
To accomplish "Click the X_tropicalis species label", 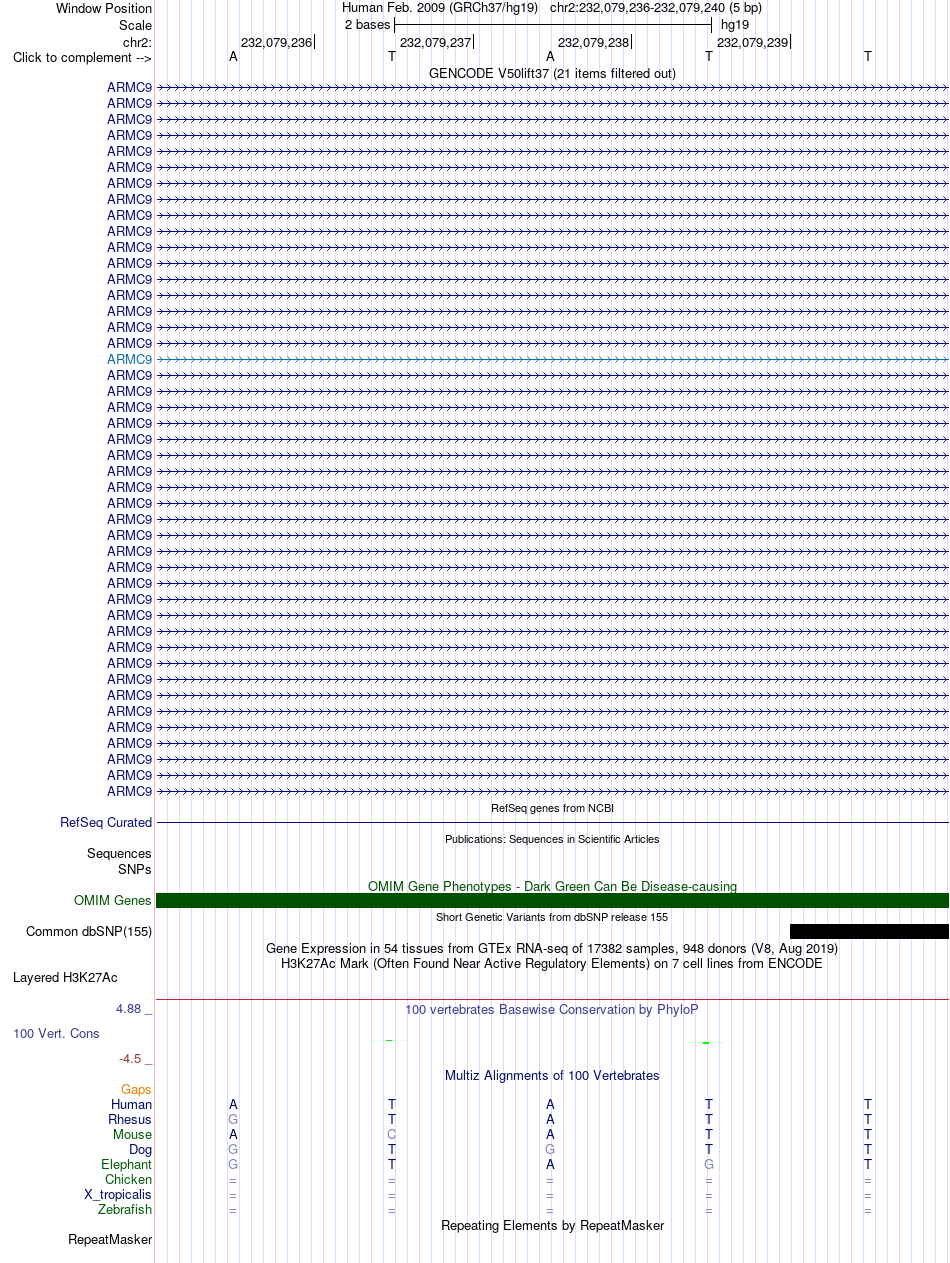I will pyautogui.click(x=118, y=1195).
